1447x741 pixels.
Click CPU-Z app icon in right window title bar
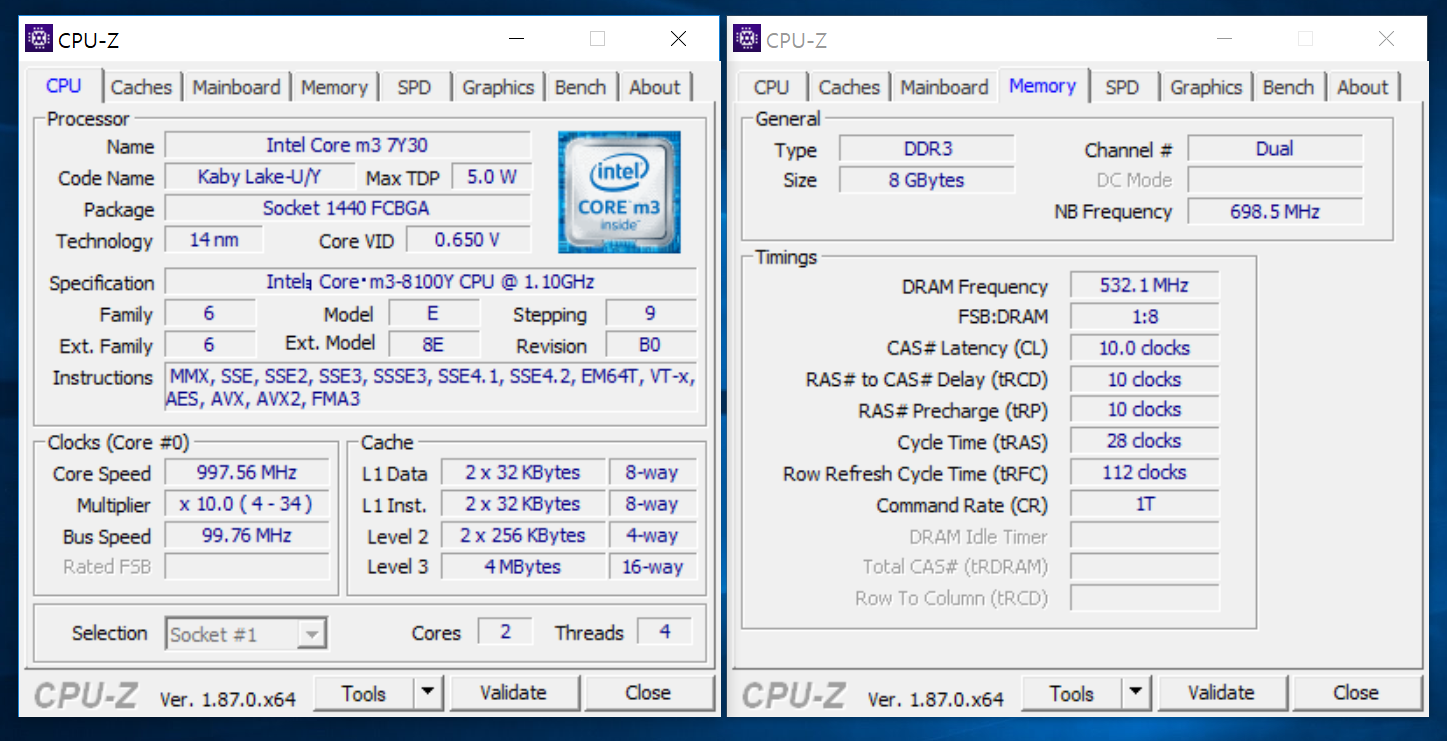[x=746, y=39]
